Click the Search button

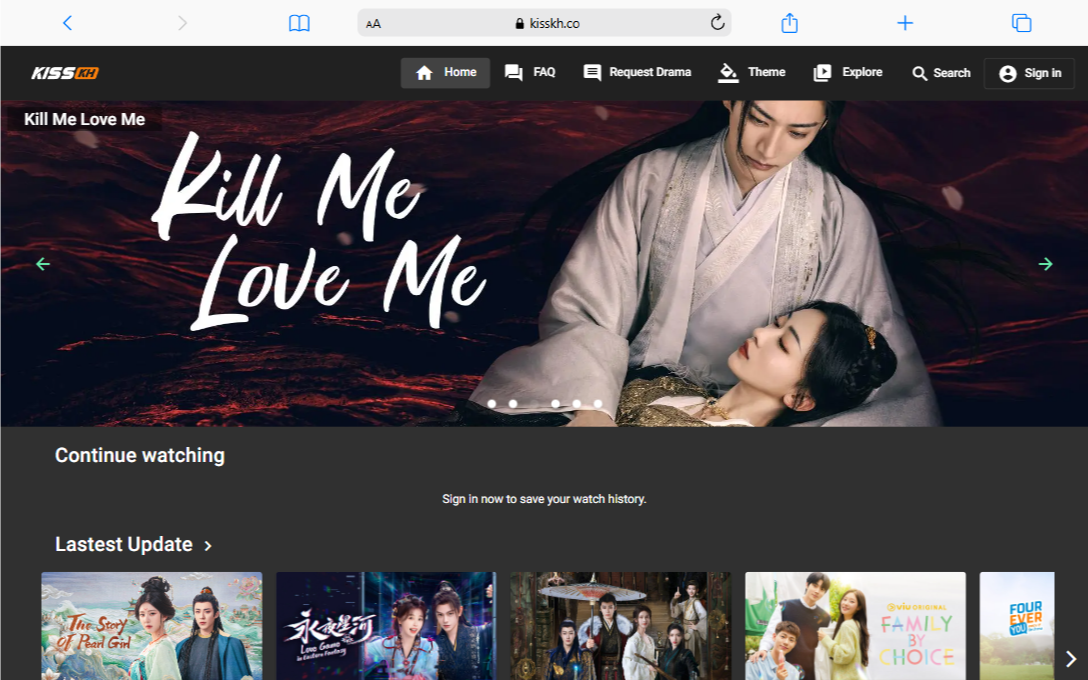tap(941, 73)
